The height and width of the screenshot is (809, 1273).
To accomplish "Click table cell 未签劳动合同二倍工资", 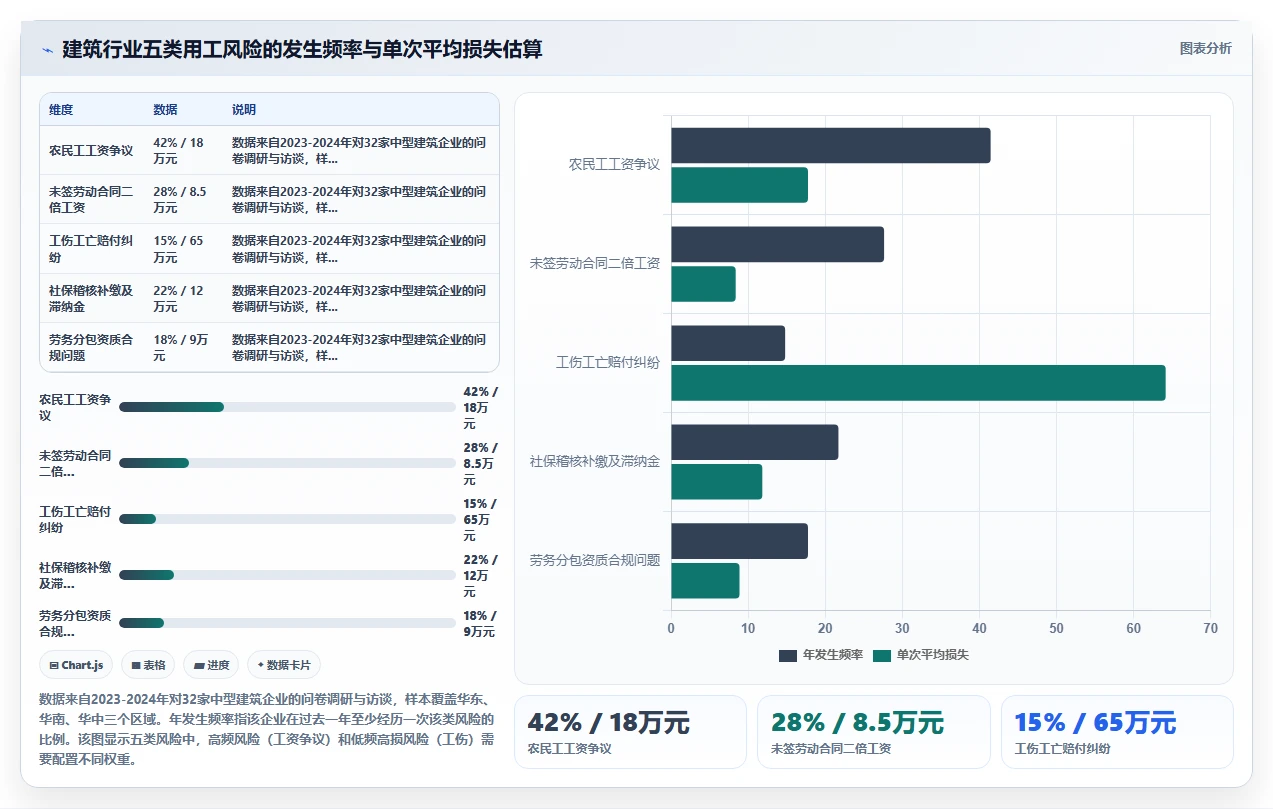I will (91, 200).
